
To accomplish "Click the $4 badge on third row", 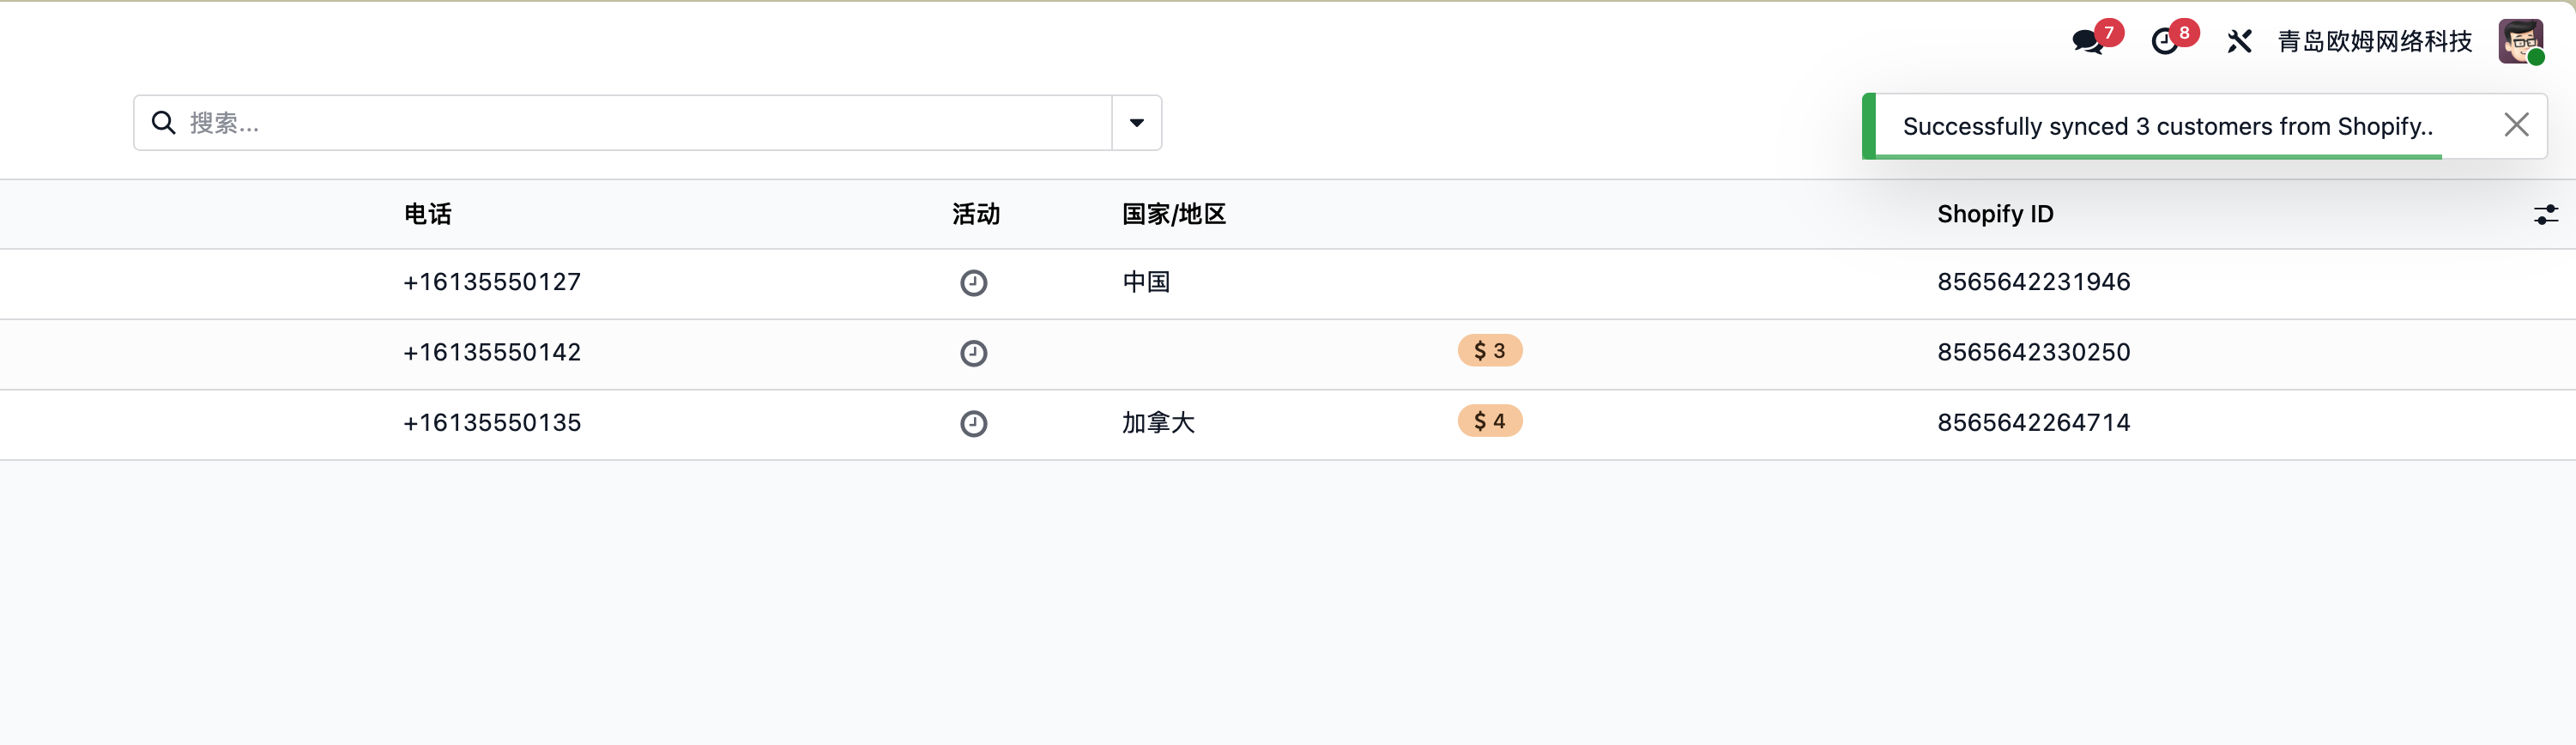I will point(1490,421).
